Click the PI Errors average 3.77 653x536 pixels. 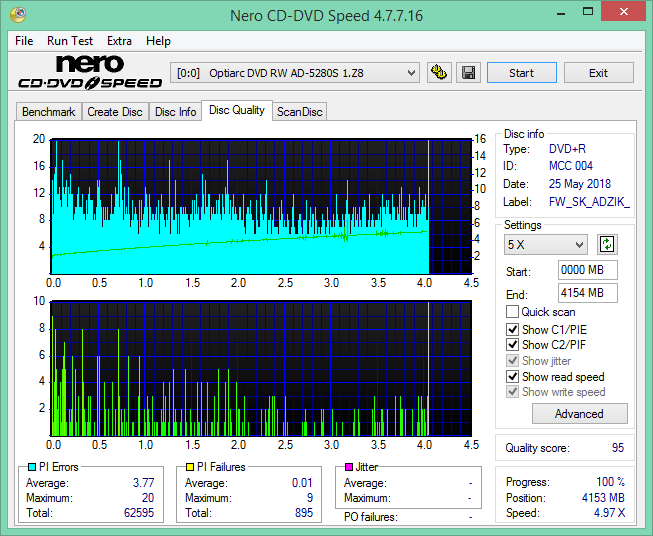pyautogui.click(x=144, y=483)
